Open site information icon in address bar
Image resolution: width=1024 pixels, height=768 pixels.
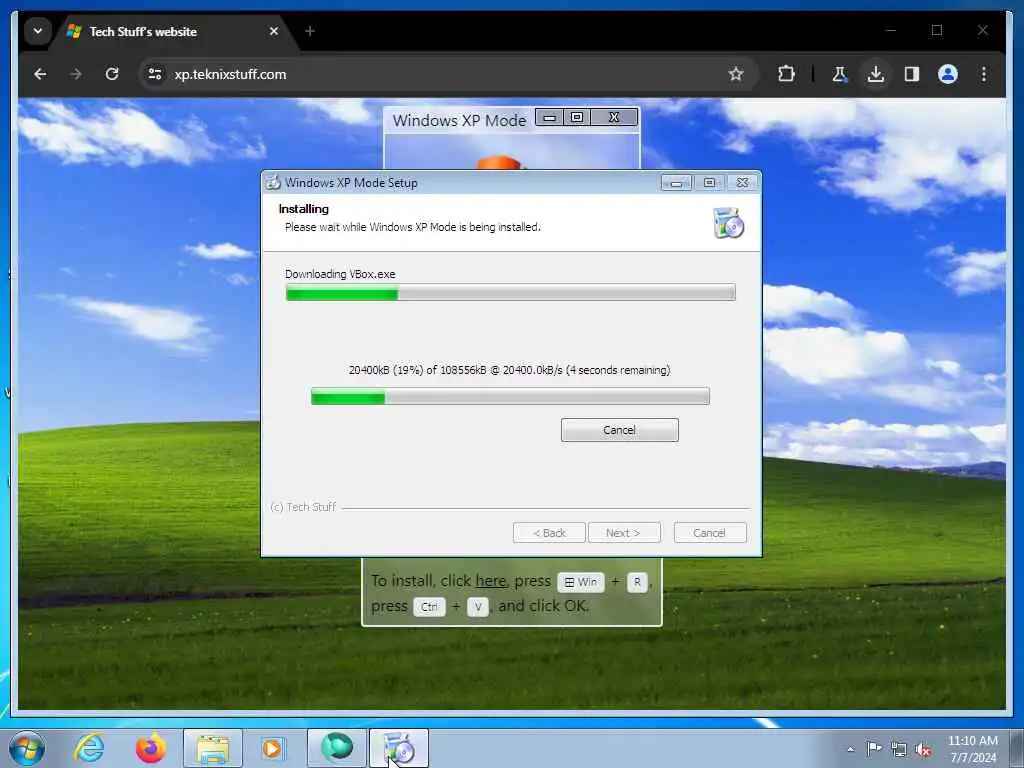point(155,74)
